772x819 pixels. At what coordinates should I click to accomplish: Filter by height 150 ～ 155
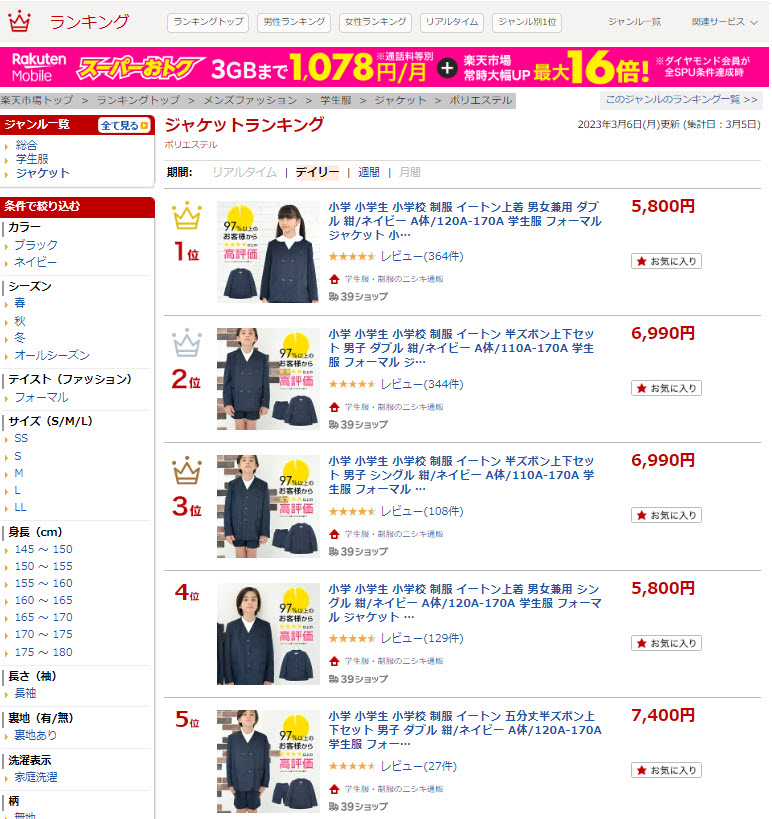tap(43, 566)
